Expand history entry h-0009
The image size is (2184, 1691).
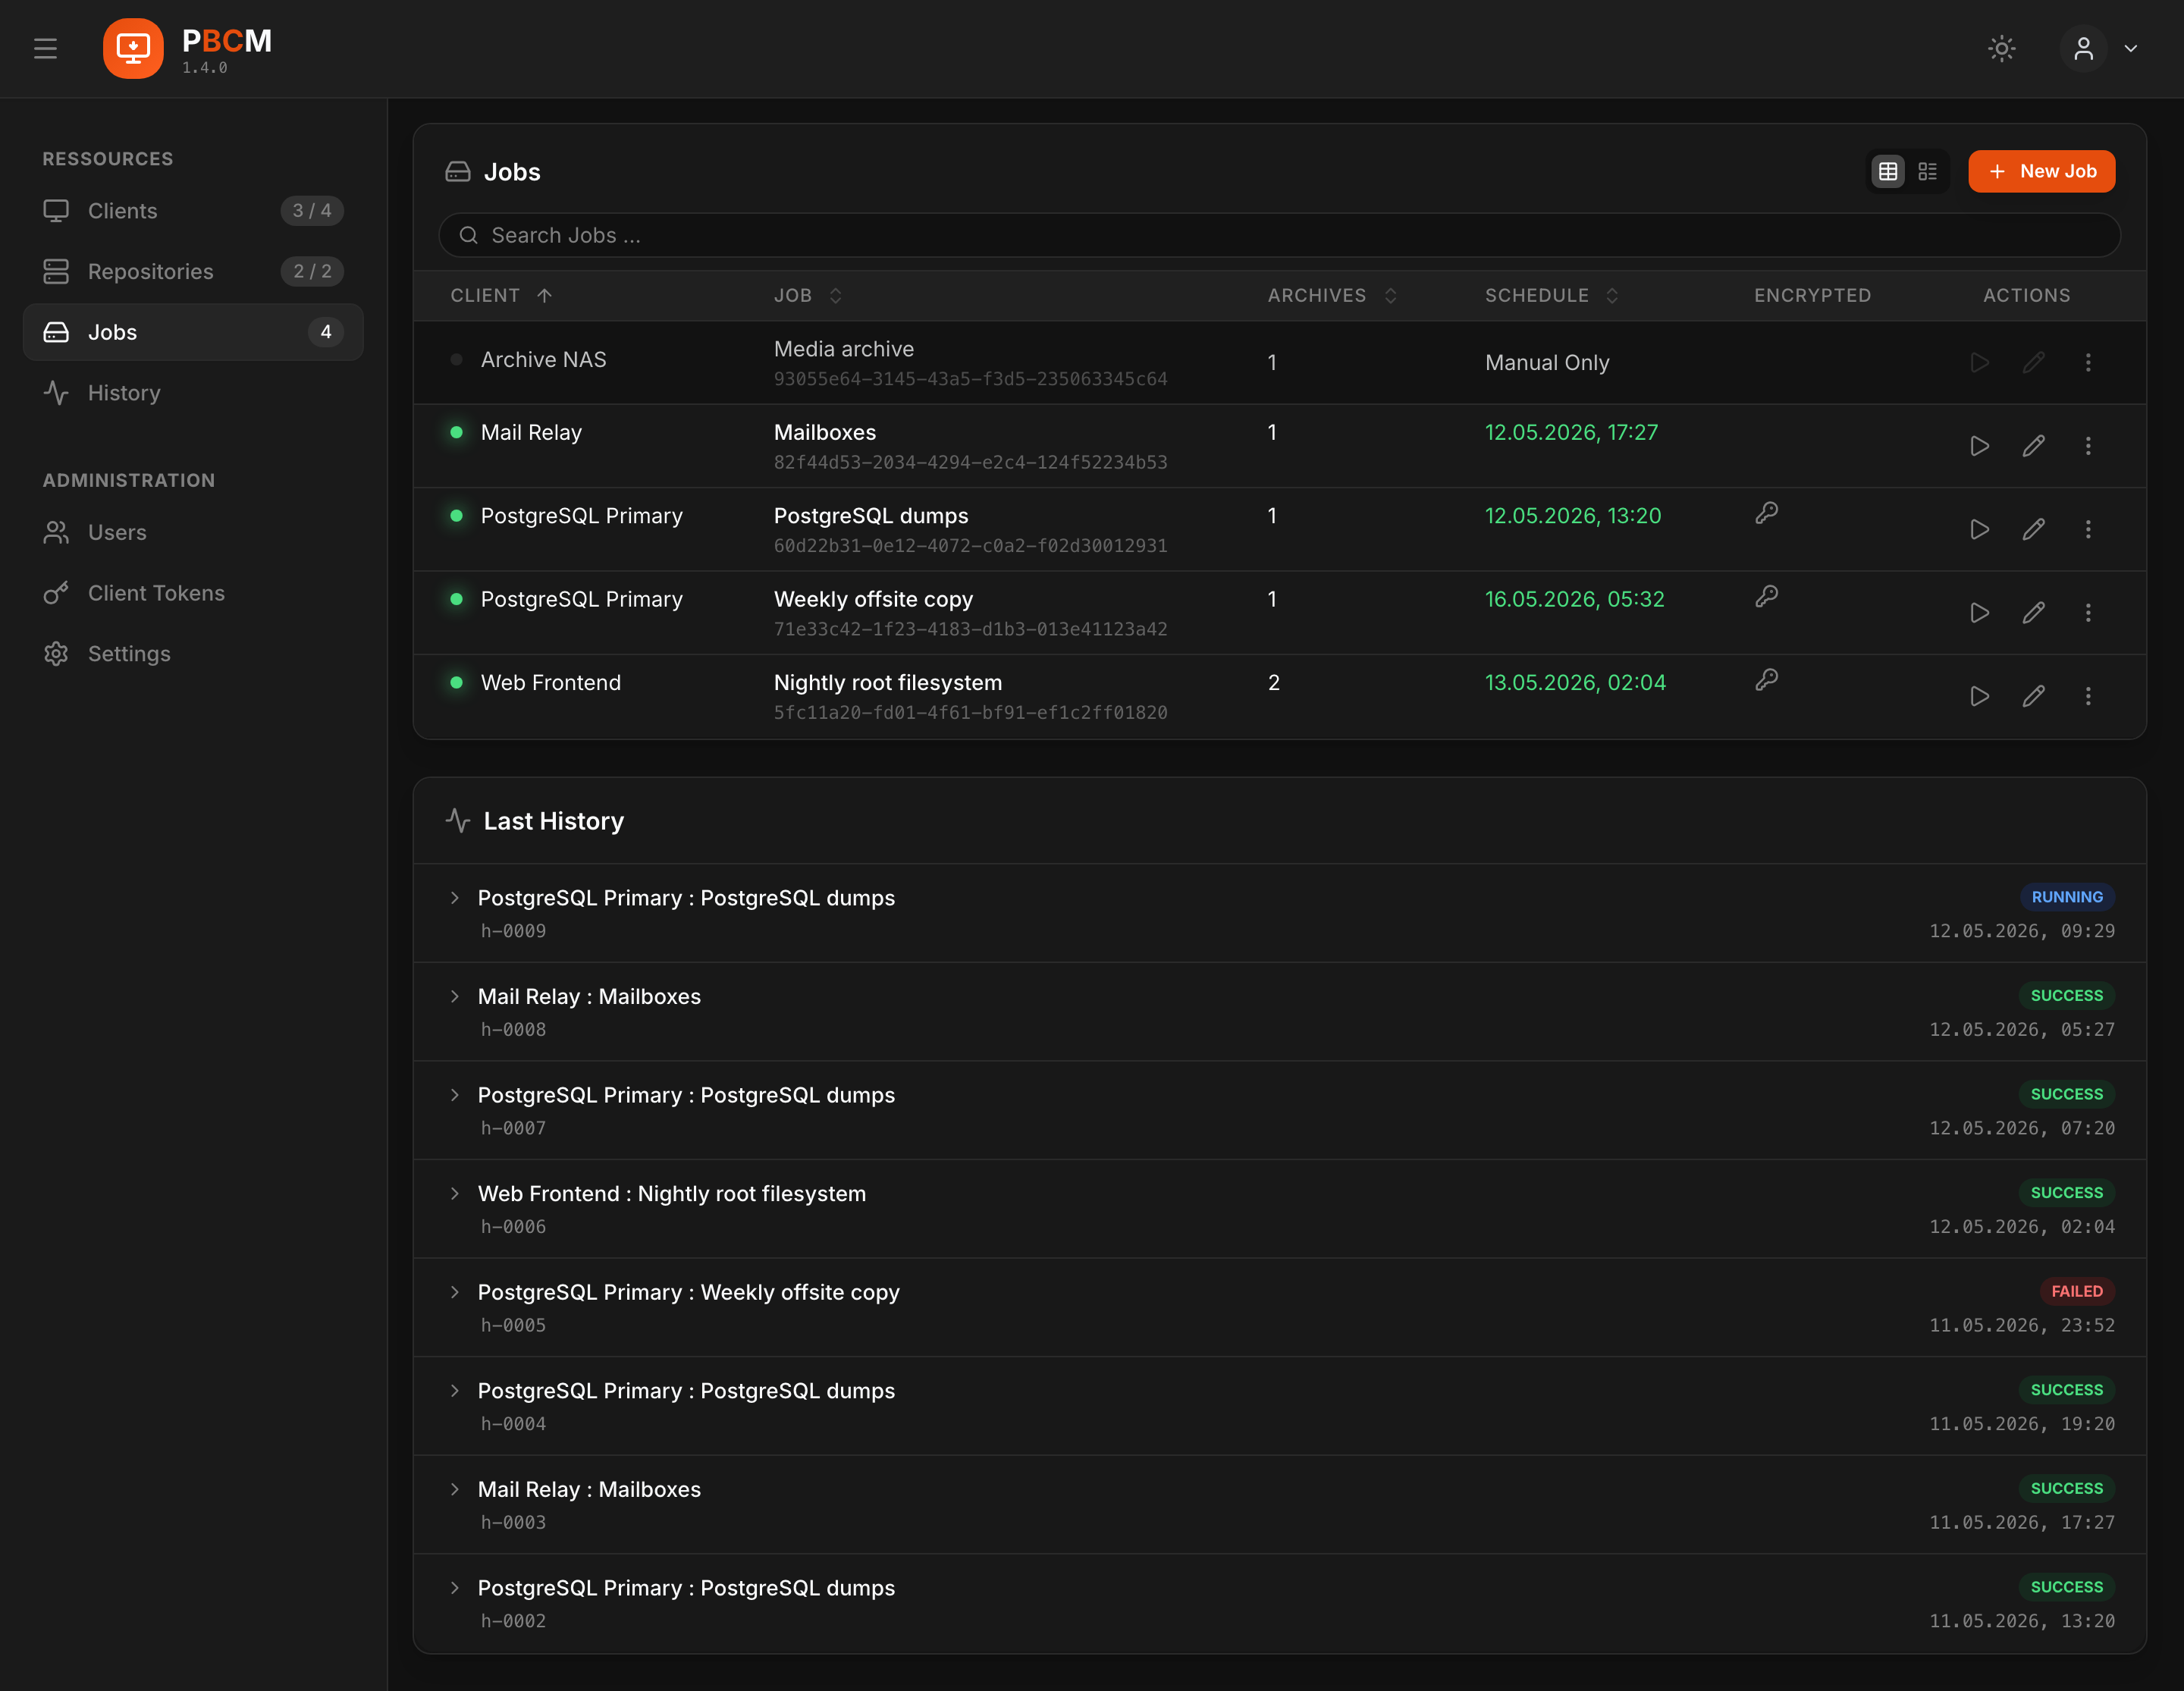click(x=455, y=898)
